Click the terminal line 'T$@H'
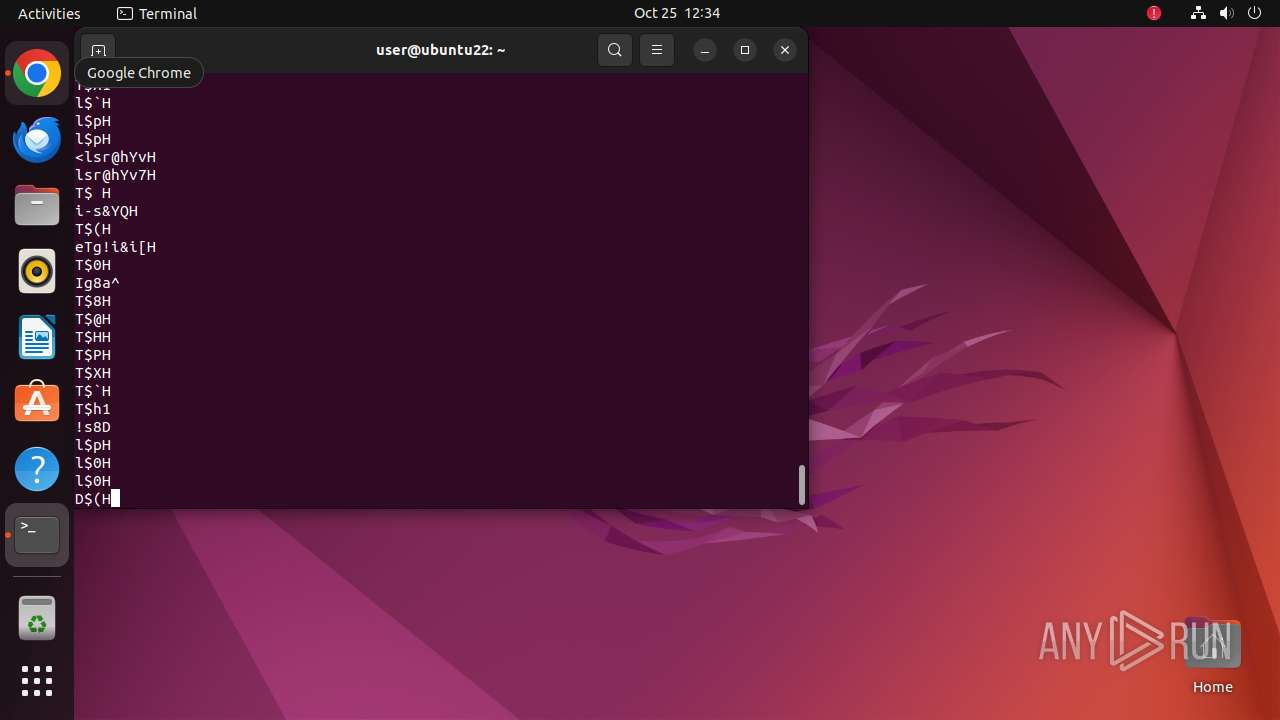 (x=93, y=319)
